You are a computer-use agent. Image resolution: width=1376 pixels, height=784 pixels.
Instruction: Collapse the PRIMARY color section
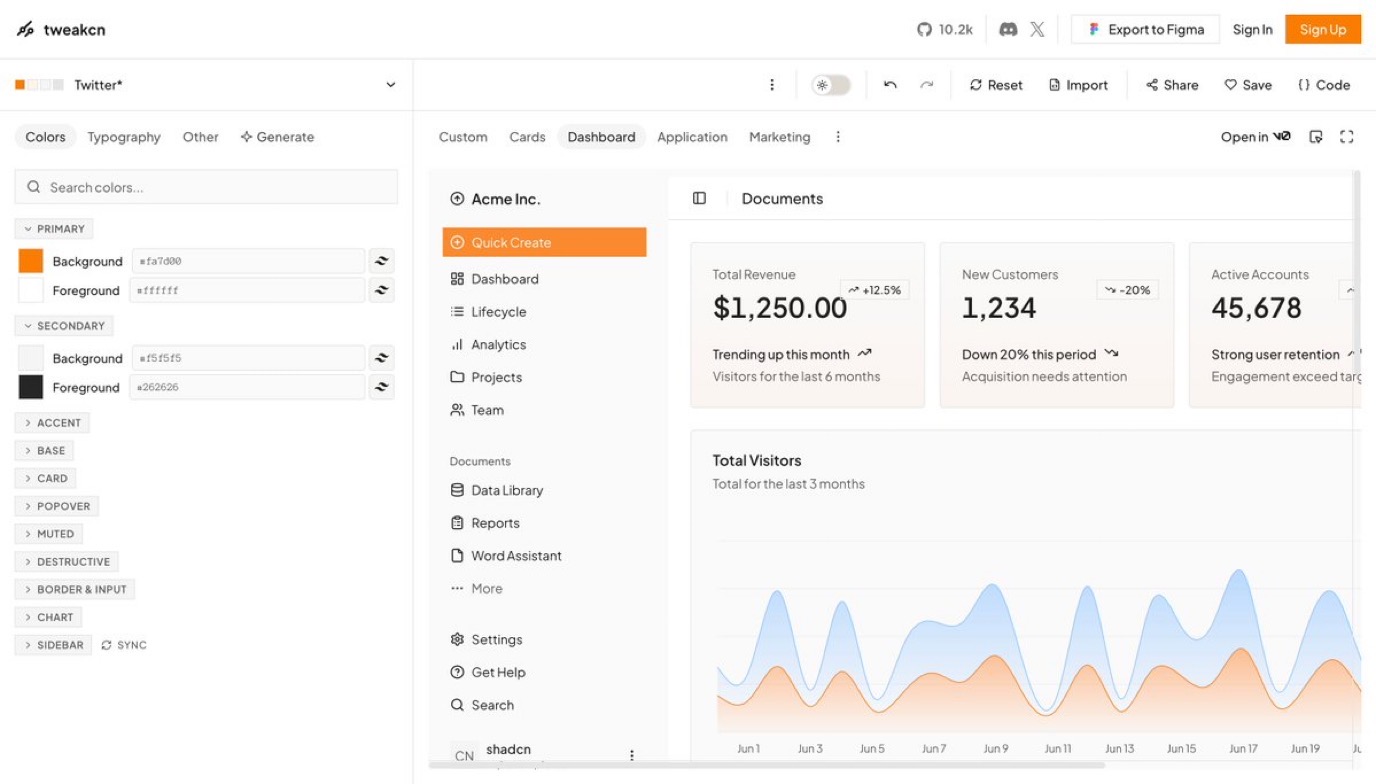(x=54, y=229)
